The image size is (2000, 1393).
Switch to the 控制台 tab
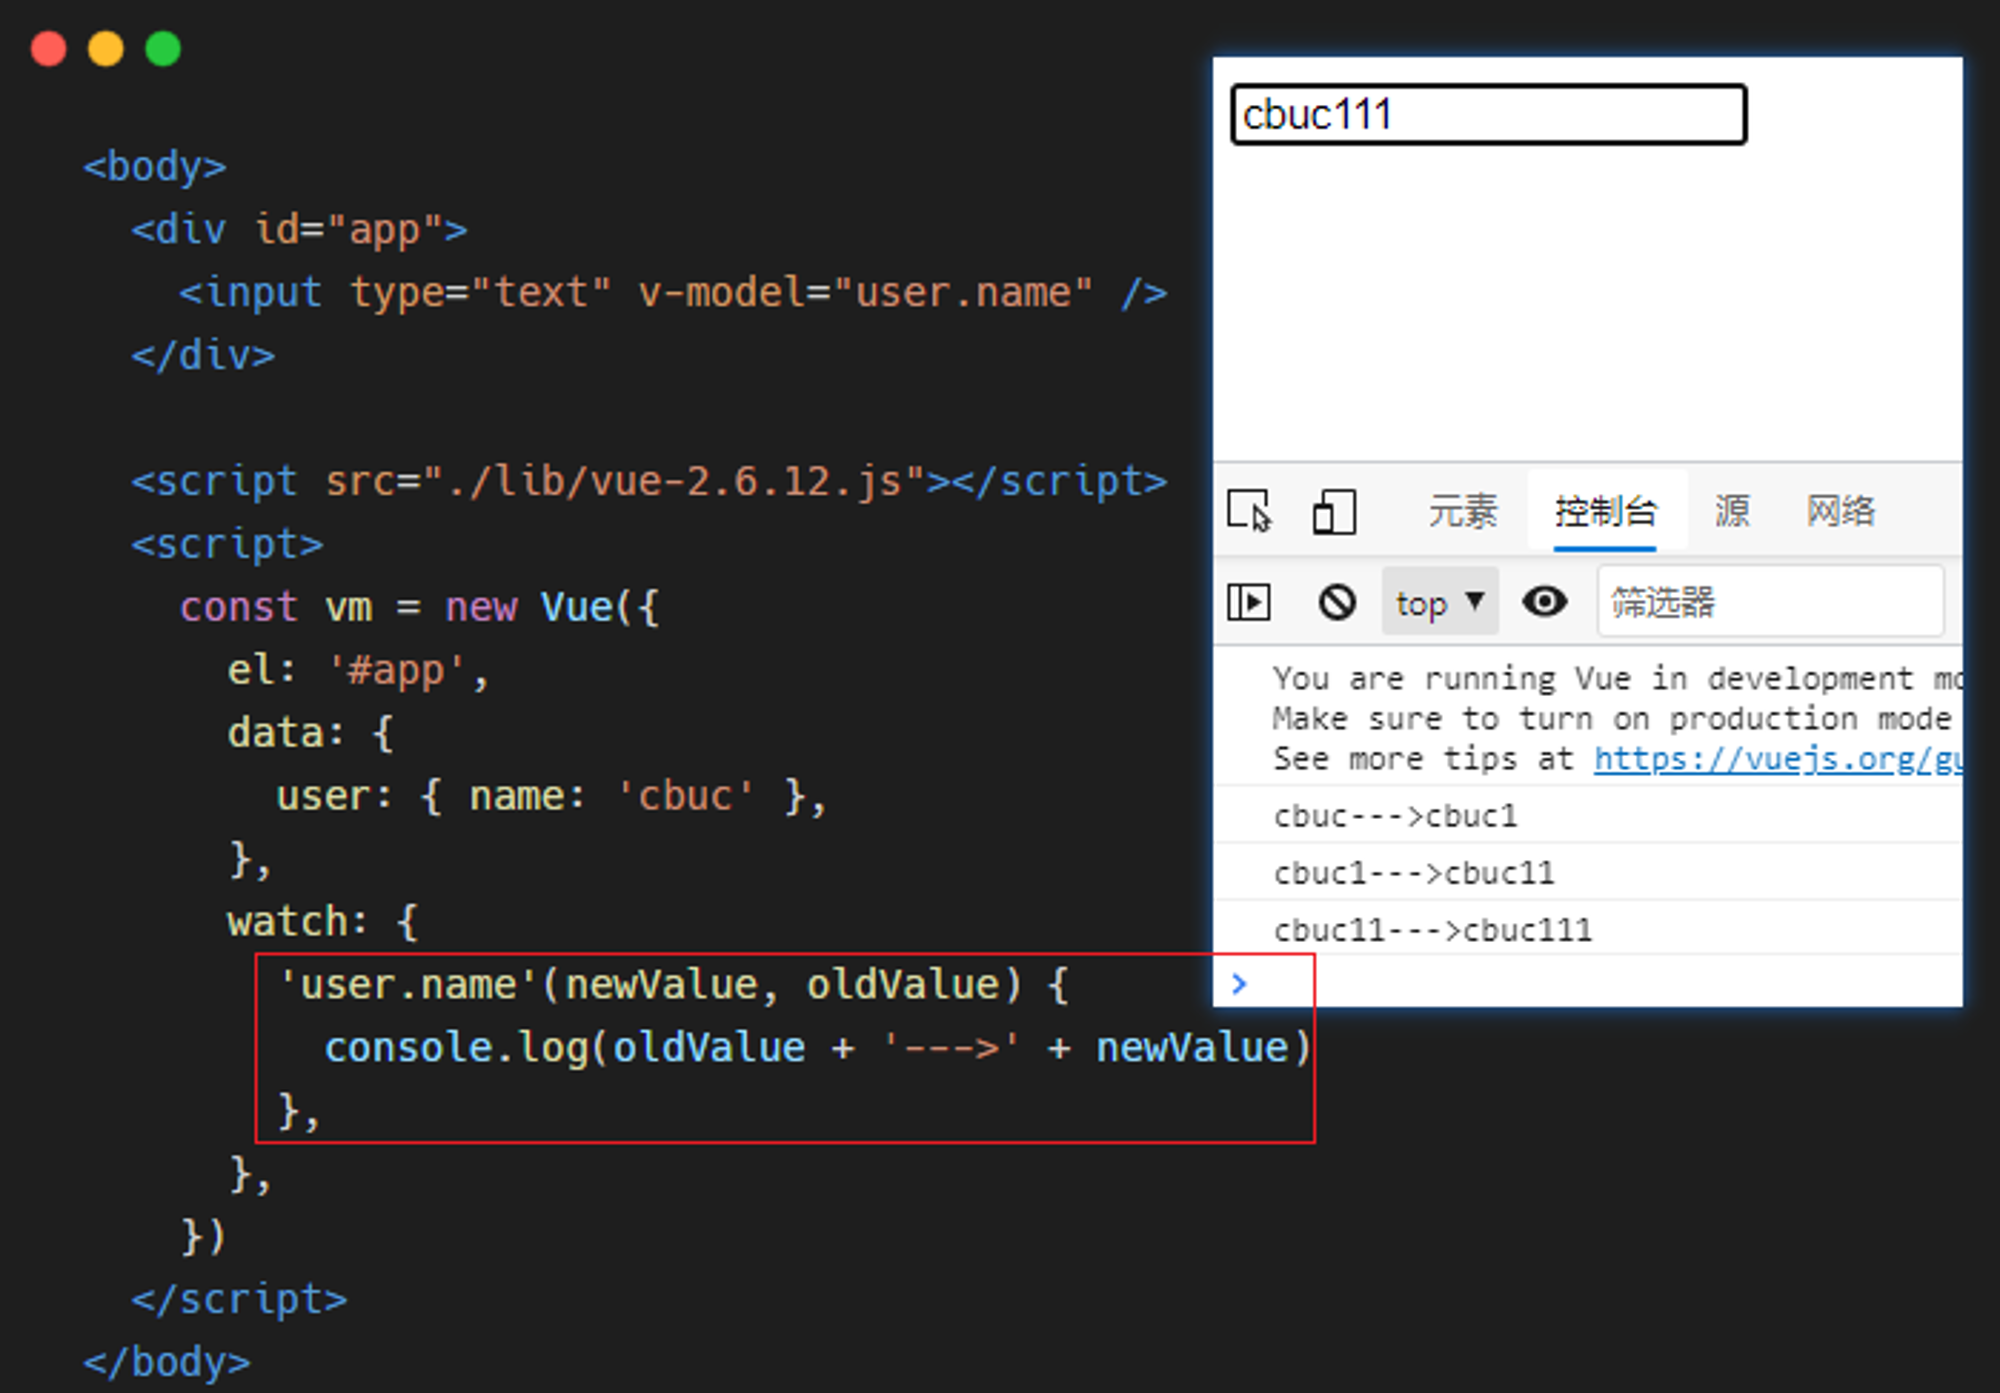pyautogui.click(x=1605, y=511)
